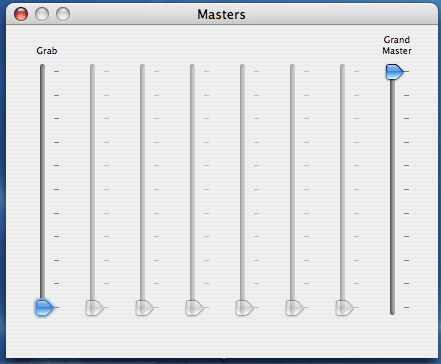
Task: Click the third master slider thumb
Action: (x=145, y=307)
